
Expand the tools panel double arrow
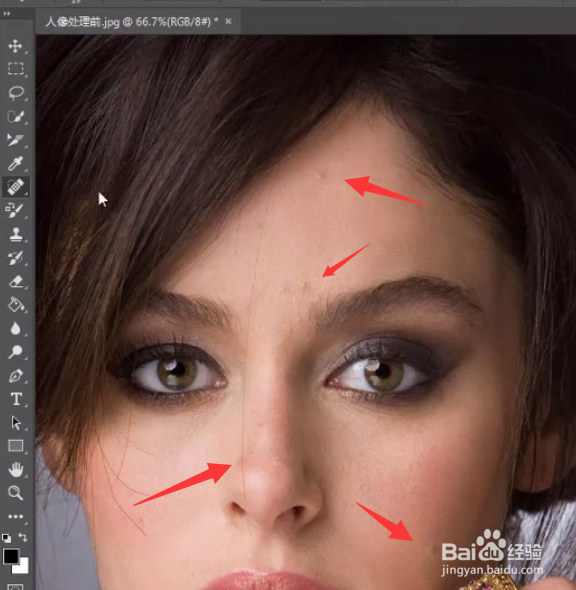coord(7,14)
